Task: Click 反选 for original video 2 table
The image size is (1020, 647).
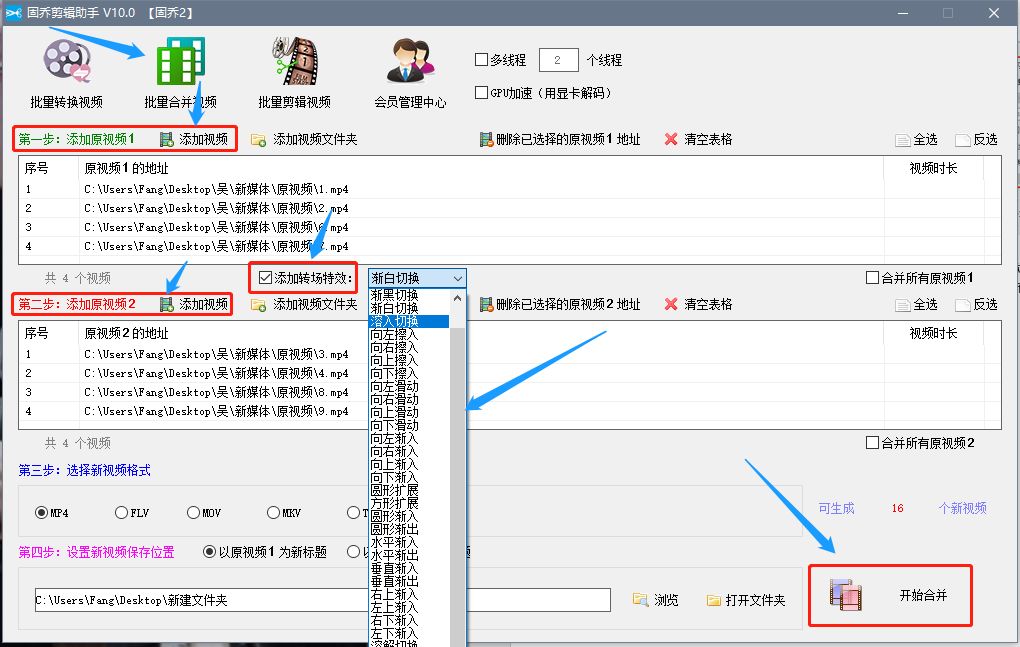Action: (x=976, y=305)
